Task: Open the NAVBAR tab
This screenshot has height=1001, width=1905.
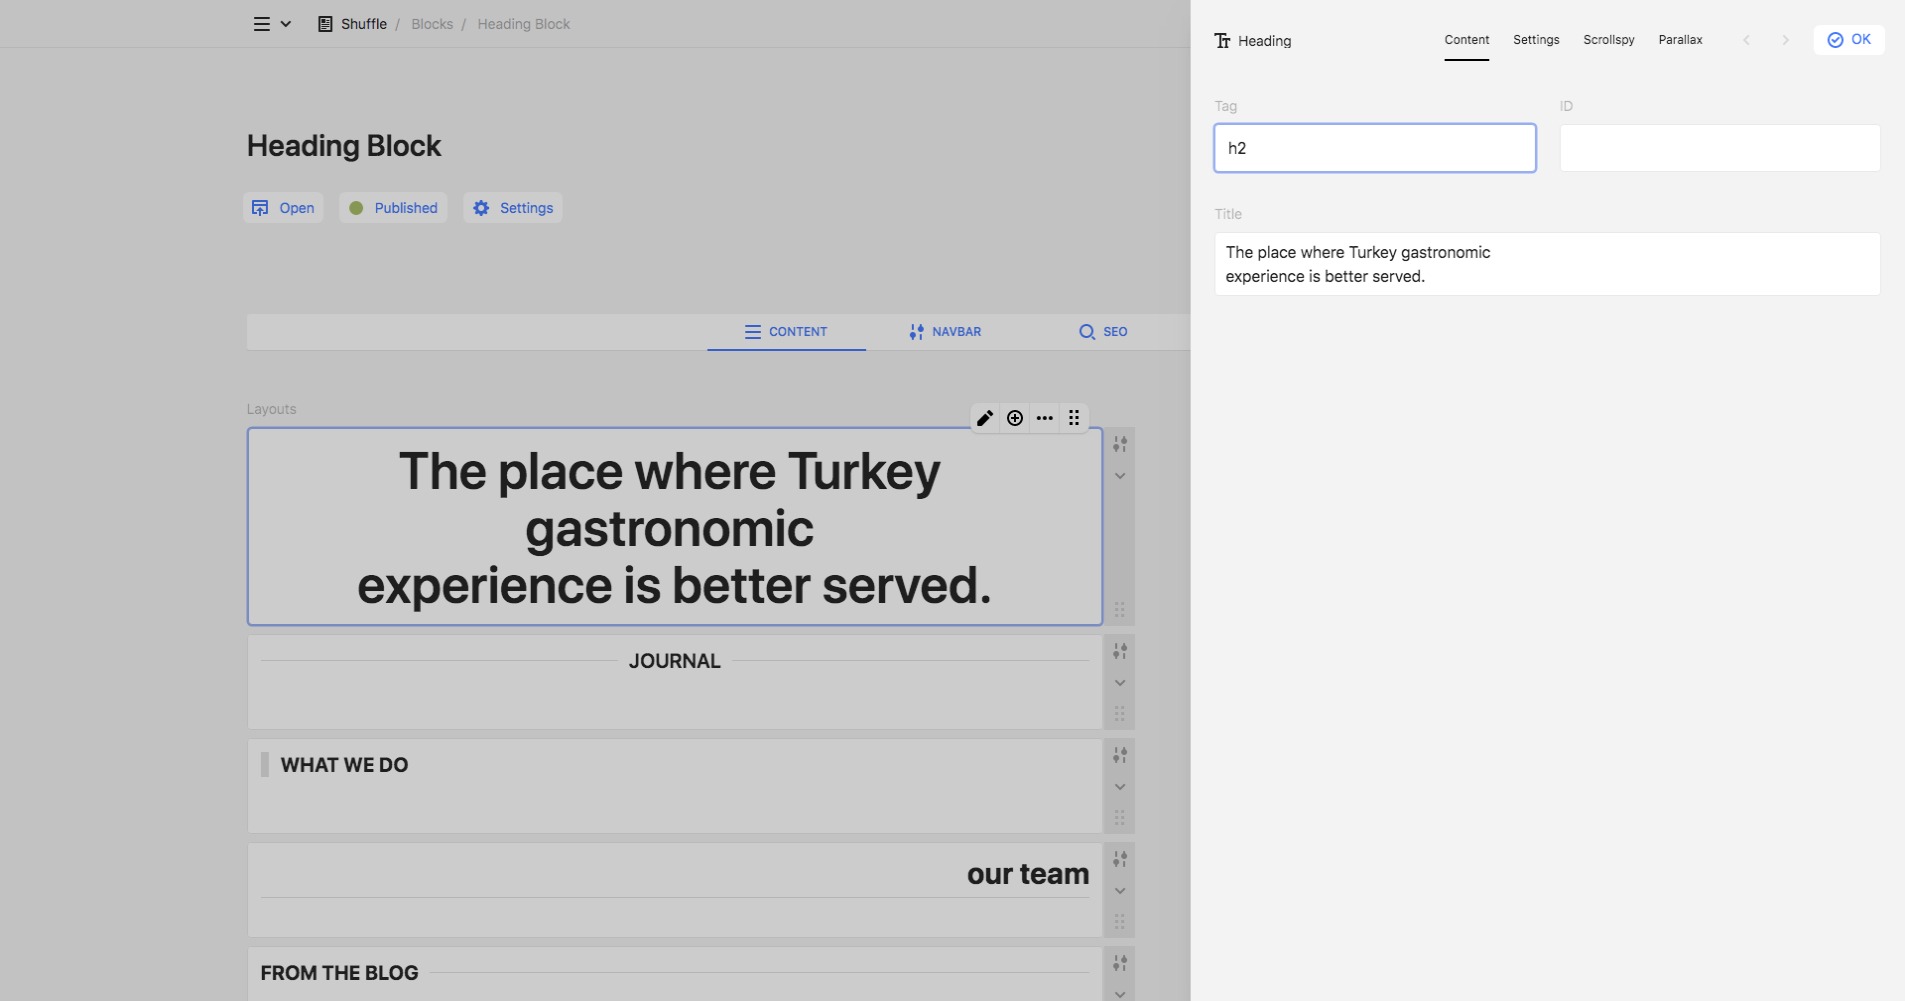Action: point(945,332)
